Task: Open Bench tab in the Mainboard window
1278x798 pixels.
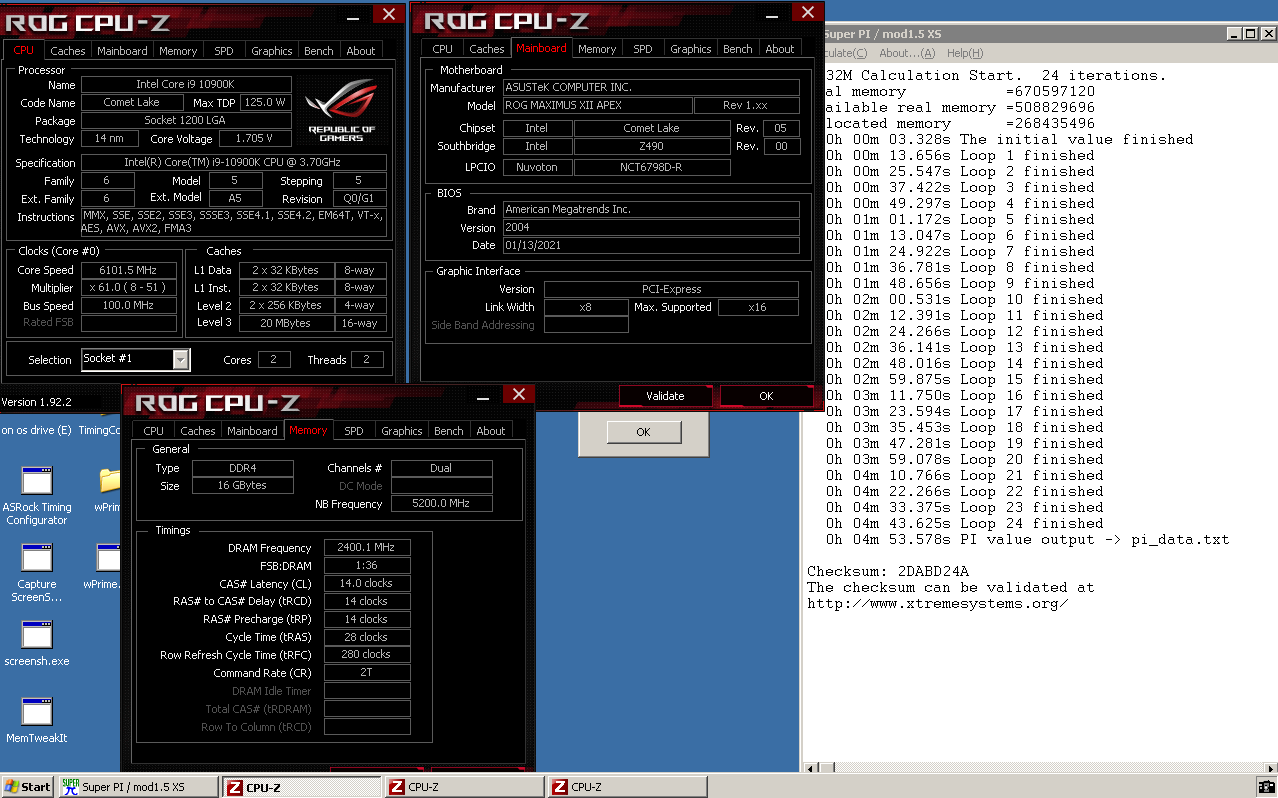Action: pyautogui.click(x=738, y=49)
